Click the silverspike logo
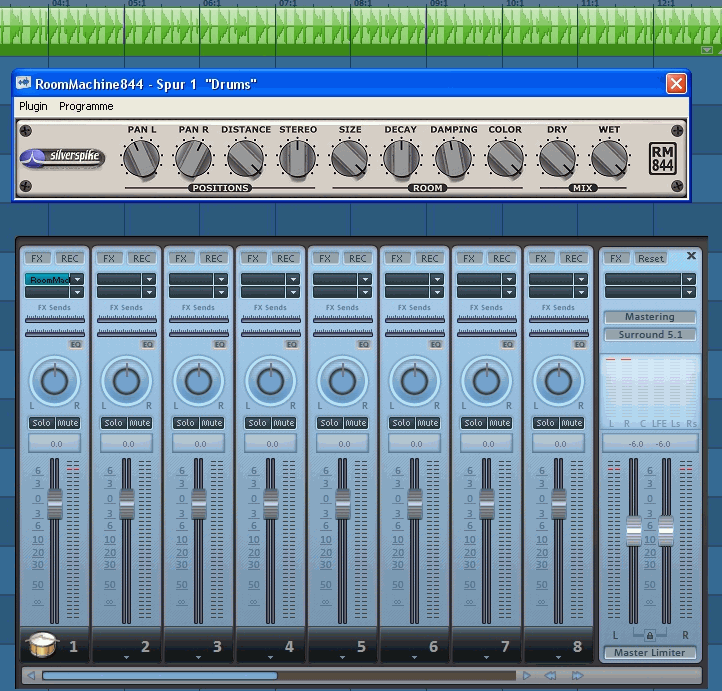Image resolution: width=722 pixels, height=691 pixels. pos(63,158)
